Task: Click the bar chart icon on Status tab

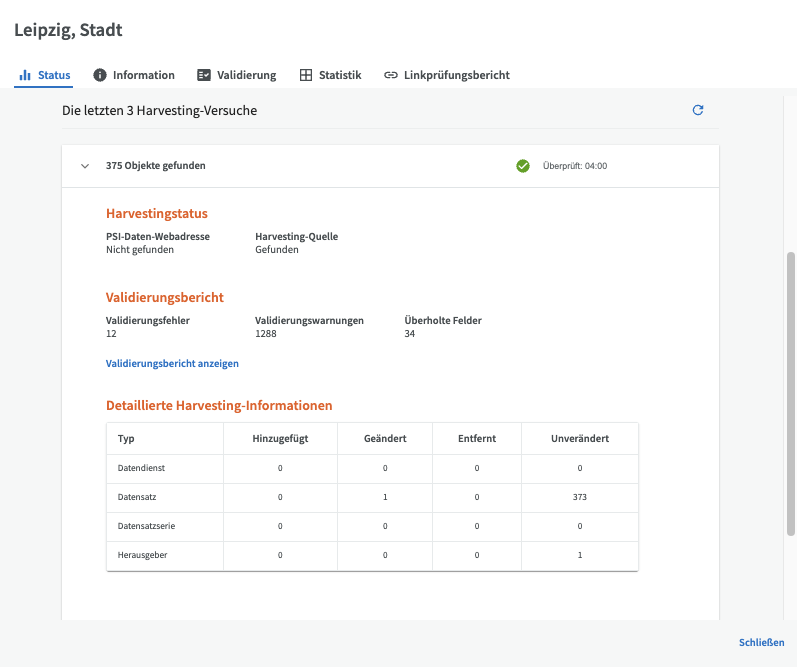Action: point(25,75)
